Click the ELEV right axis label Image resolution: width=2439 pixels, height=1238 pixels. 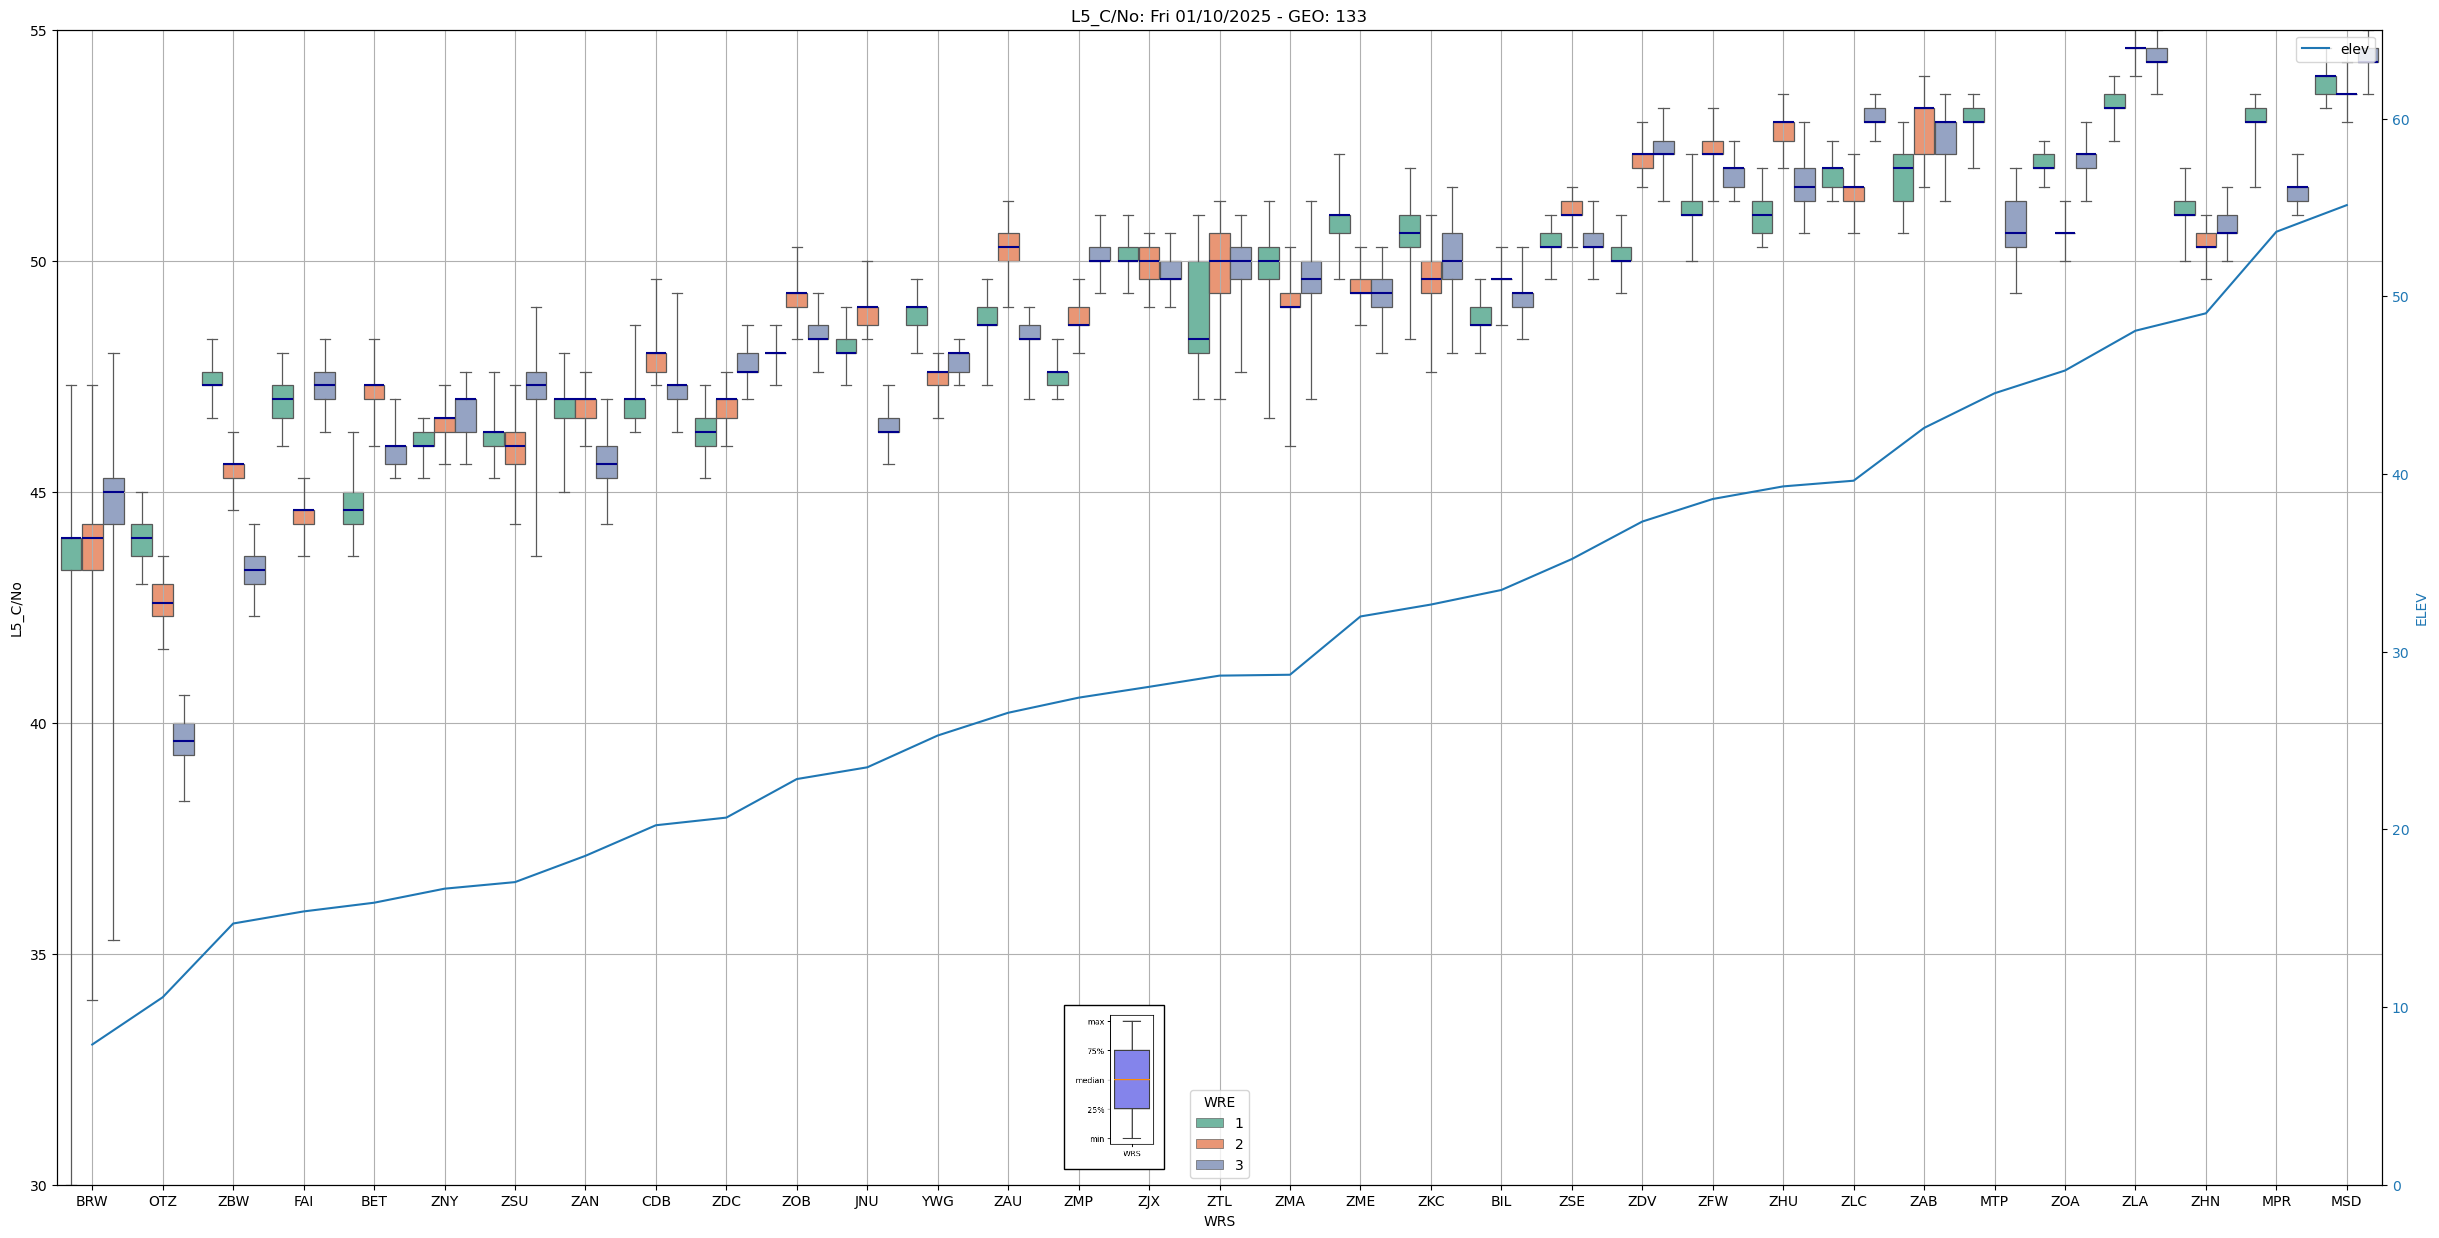[2421, 609]
